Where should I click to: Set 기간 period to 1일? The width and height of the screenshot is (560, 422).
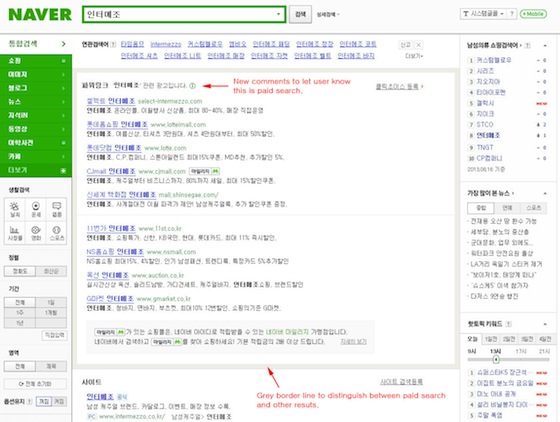[x=51, y=302]
